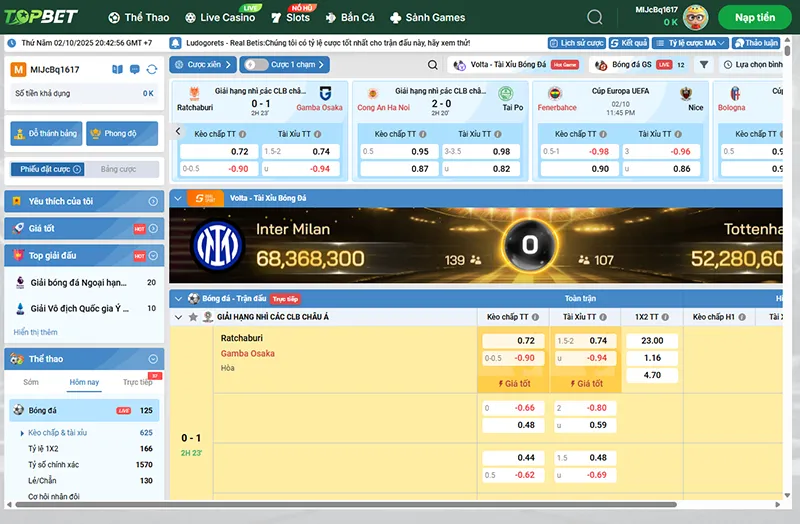Collapse the Bóng đá - Trận đấu section
The height and width of the screenshot is (524, 800).
coord(178,298)
